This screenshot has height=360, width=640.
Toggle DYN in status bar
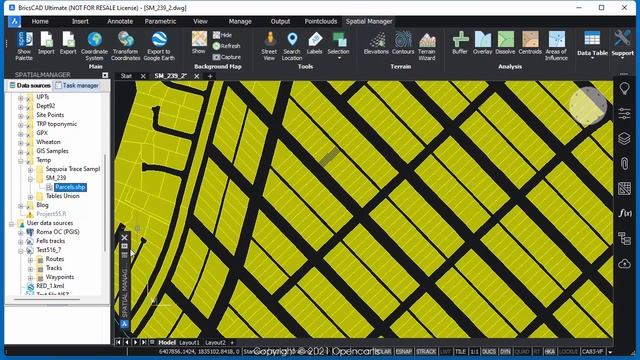pos(505,351)
